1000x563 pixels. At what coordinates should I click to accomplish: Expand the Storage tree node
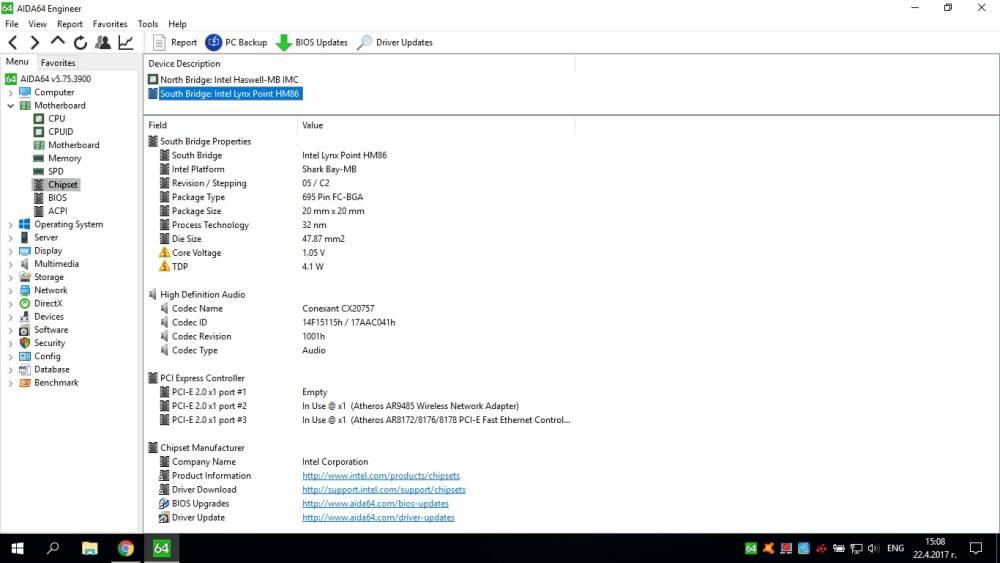pos(10,277)
